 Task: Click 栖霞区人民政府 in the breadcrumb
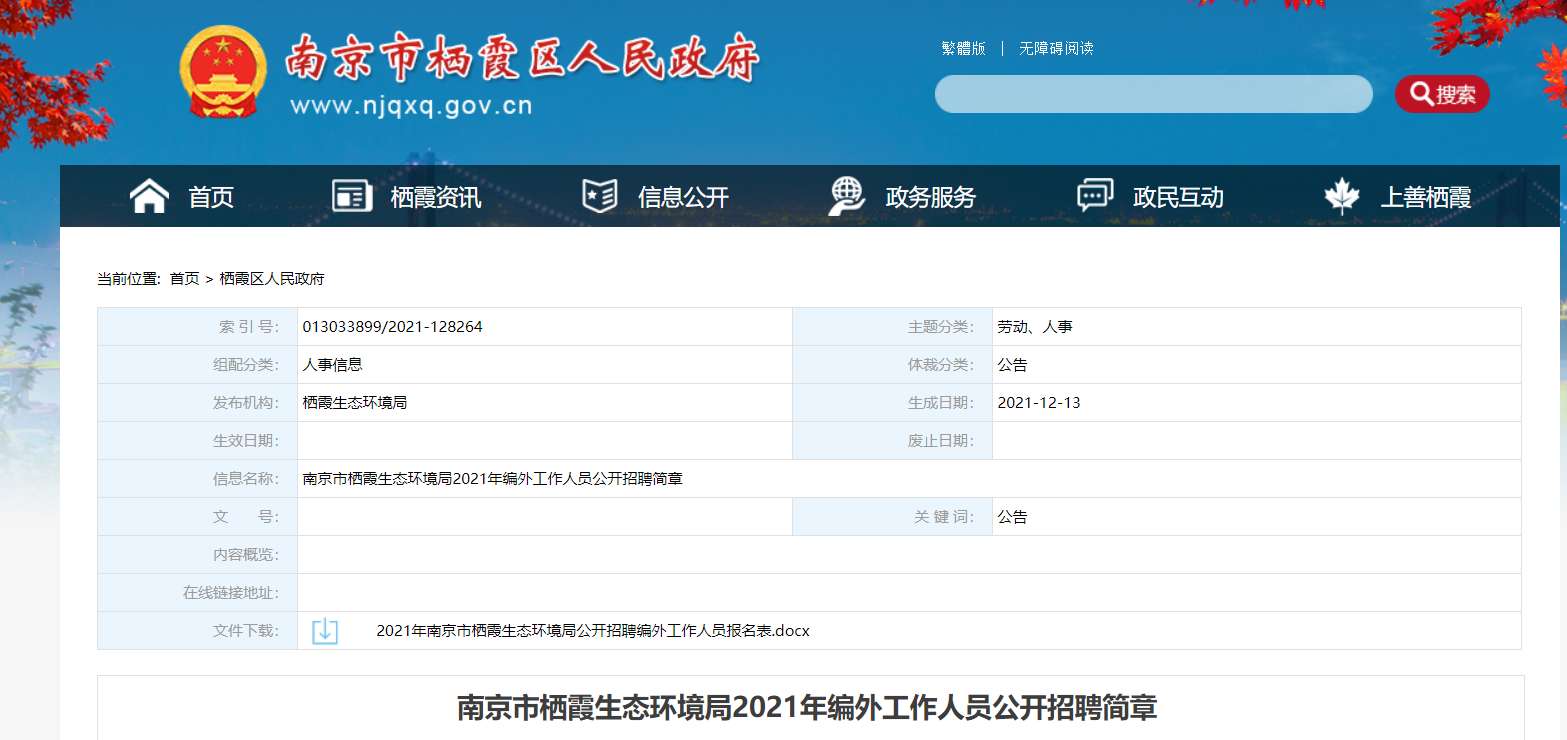(x=272, y=279)
